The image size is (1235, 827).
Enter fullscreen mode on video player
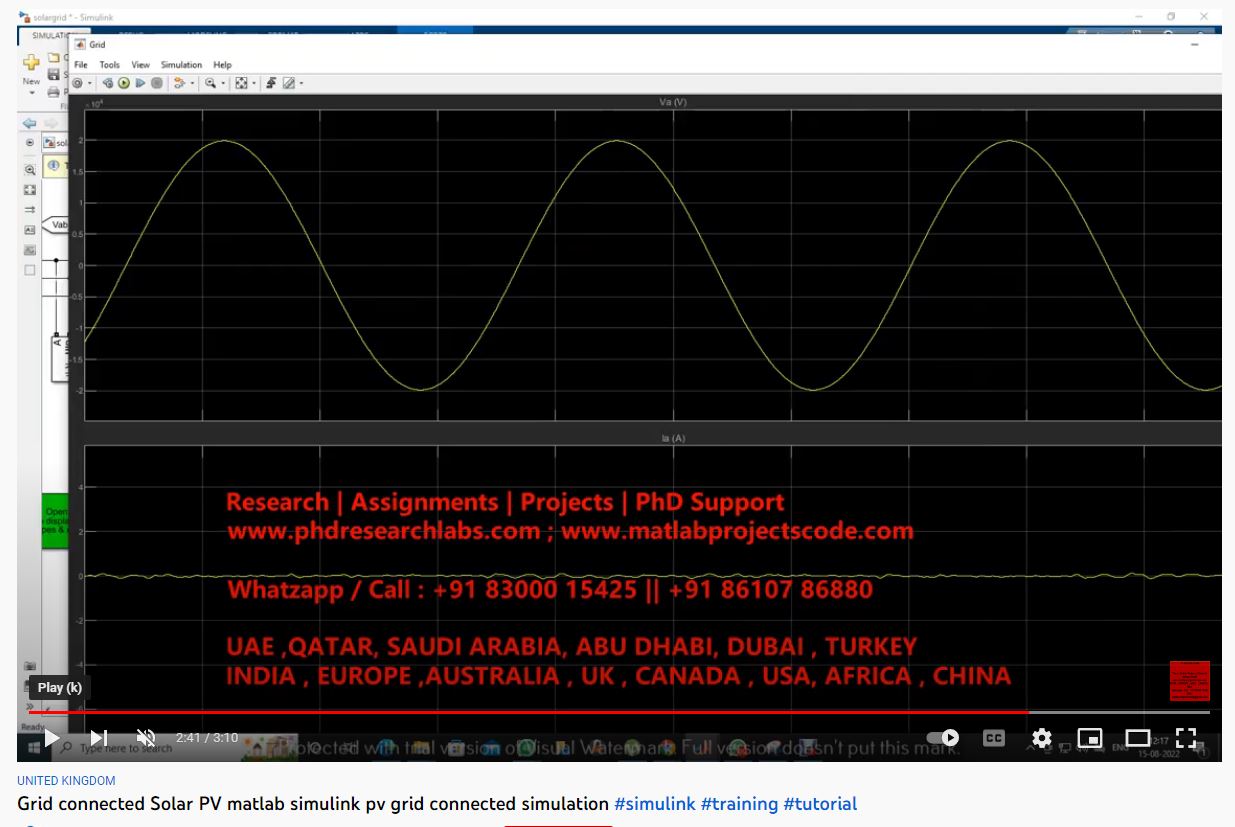click(1186, 738)
